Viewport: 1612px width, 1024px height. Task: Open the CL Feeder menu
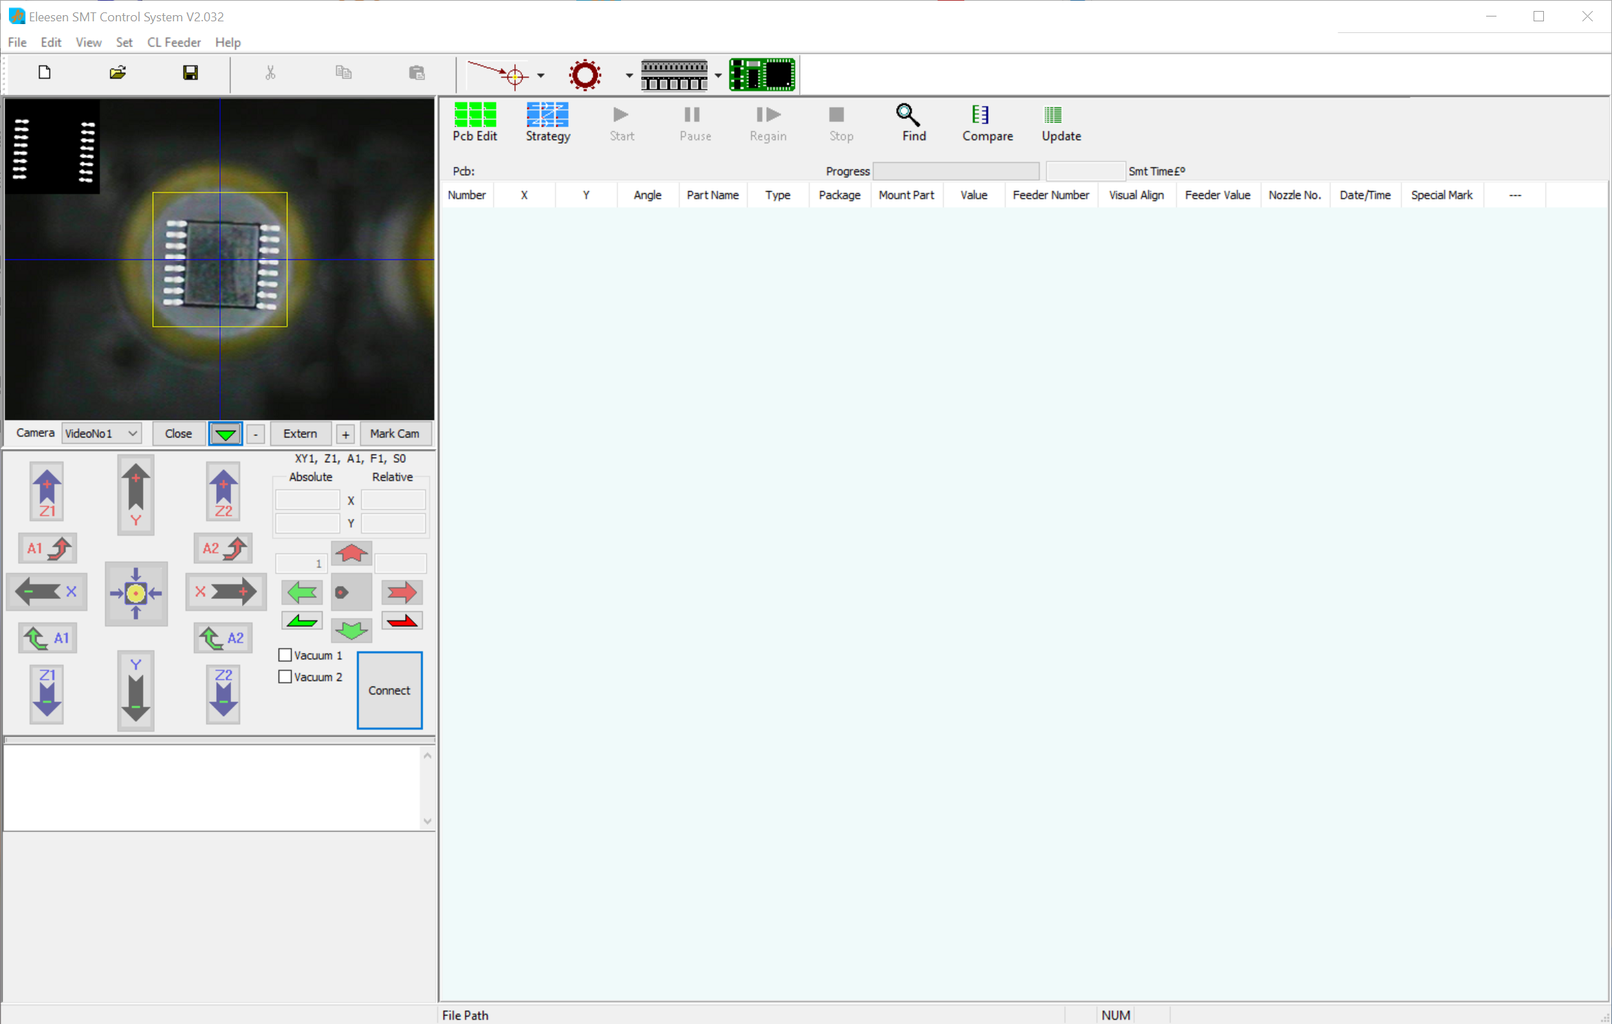click(x=174, y=43)
